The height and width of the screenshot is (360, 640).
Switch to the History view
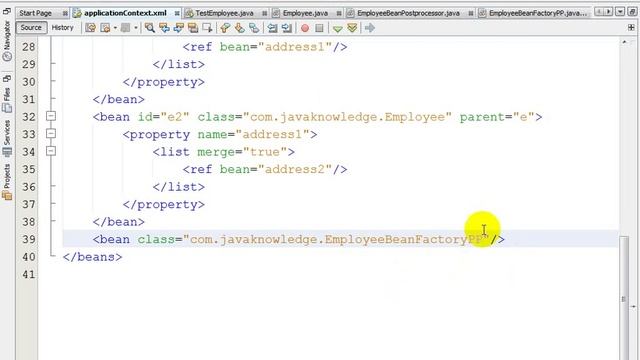(x=62, y=28)
